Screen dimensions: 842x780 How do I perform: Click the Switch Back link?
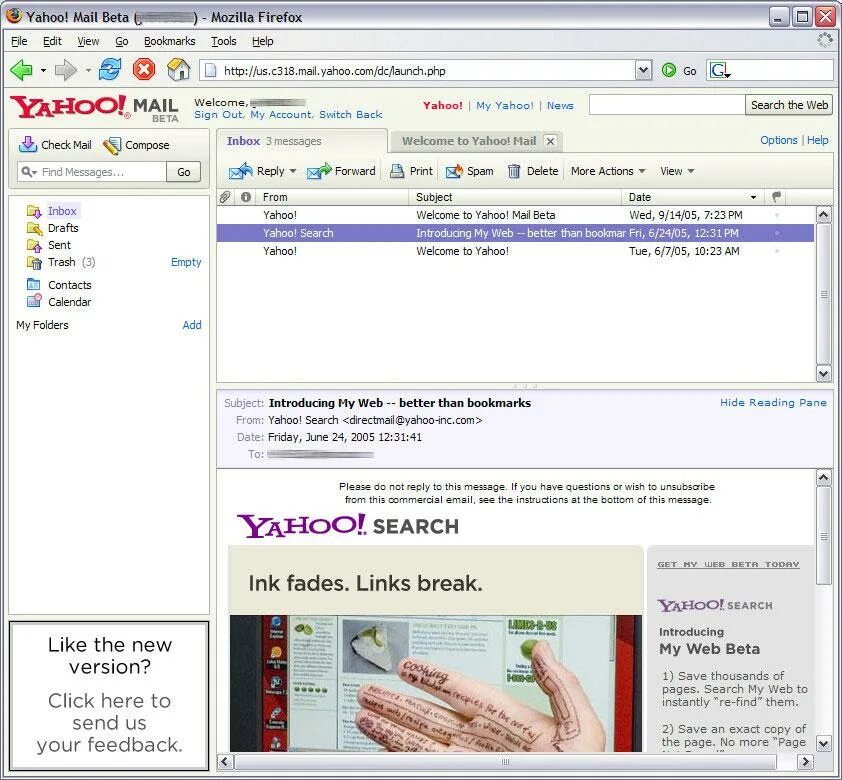(351, 114)
